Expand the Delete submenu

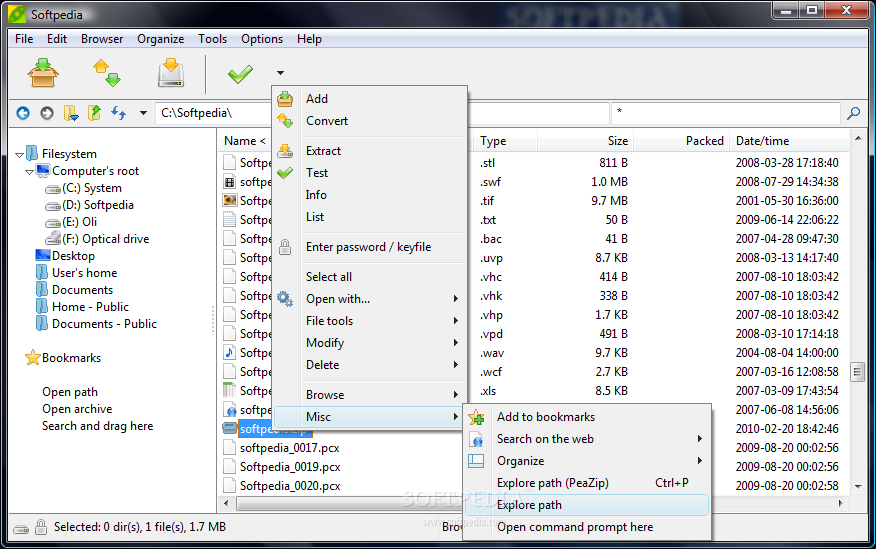click(370, 365)
